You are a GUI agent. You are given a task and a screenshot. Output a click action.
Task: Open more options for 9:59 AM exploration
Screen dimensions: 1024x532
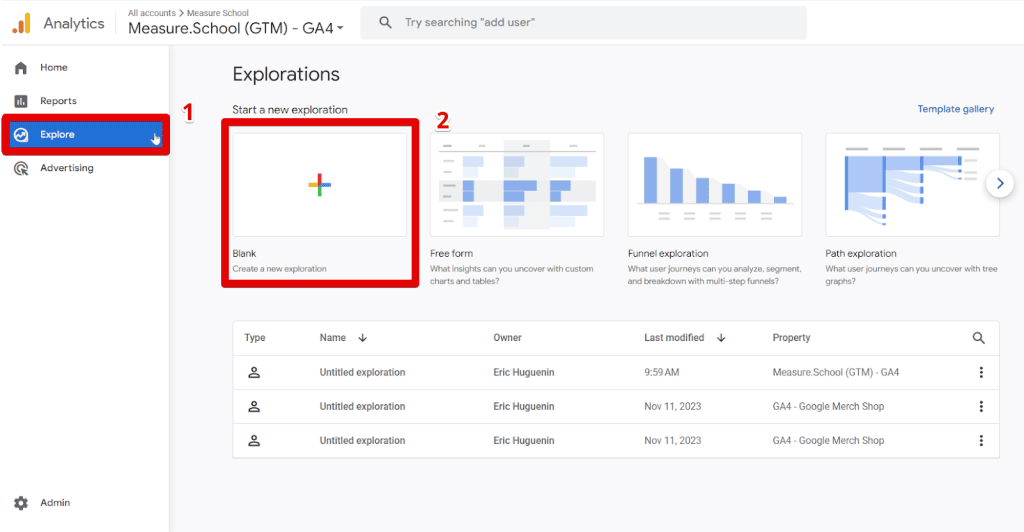point(981,373)
